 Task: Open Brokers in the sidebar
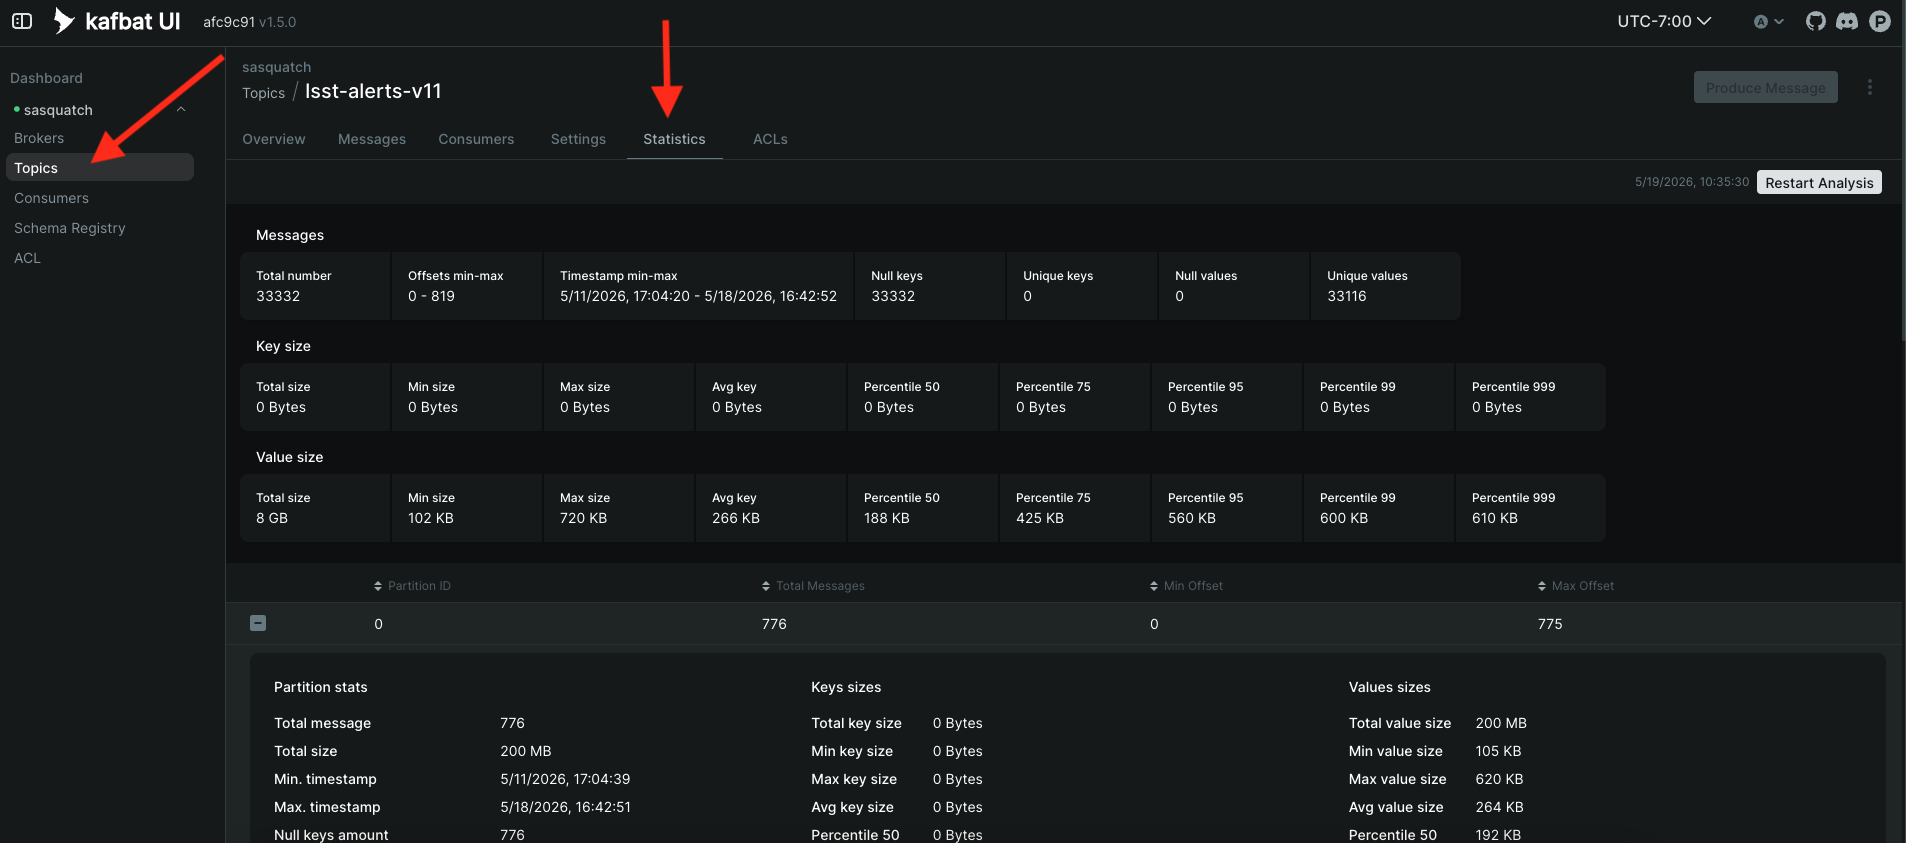click(x=39, y=138)
